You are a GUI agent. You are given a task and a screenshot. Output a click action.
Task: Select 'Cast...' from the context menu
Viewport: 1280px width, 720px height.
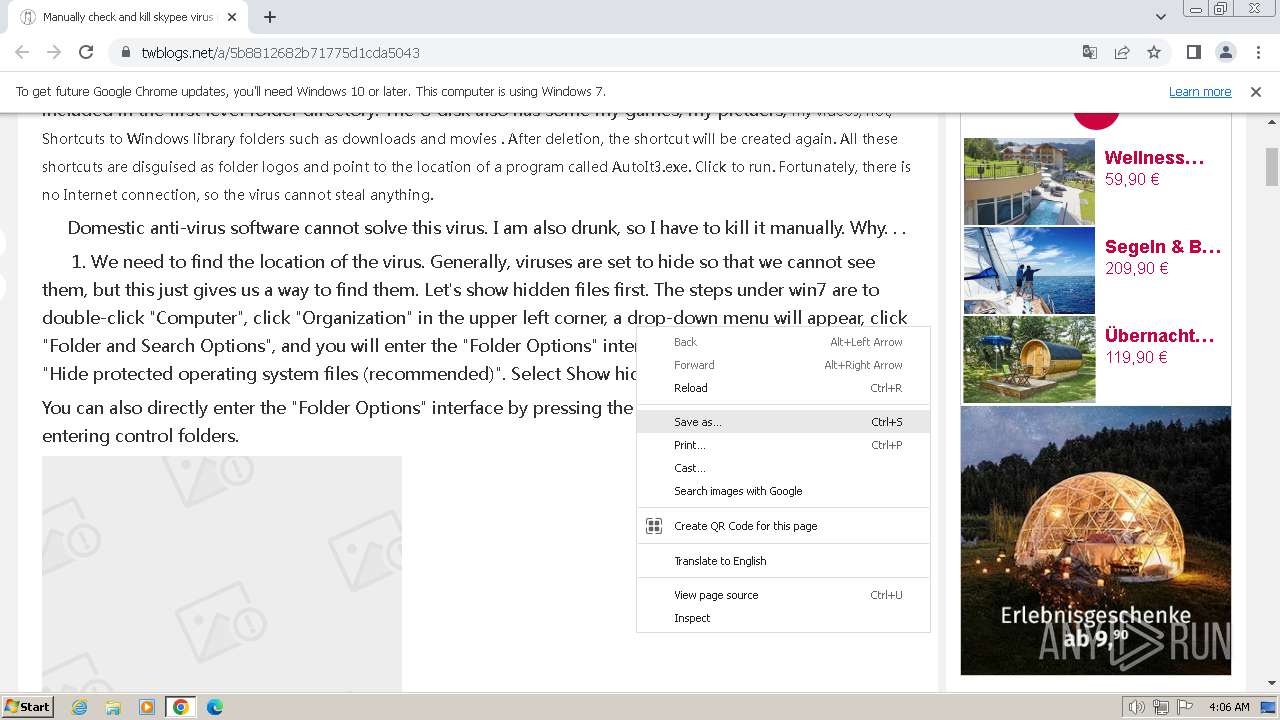coord(783,468)
